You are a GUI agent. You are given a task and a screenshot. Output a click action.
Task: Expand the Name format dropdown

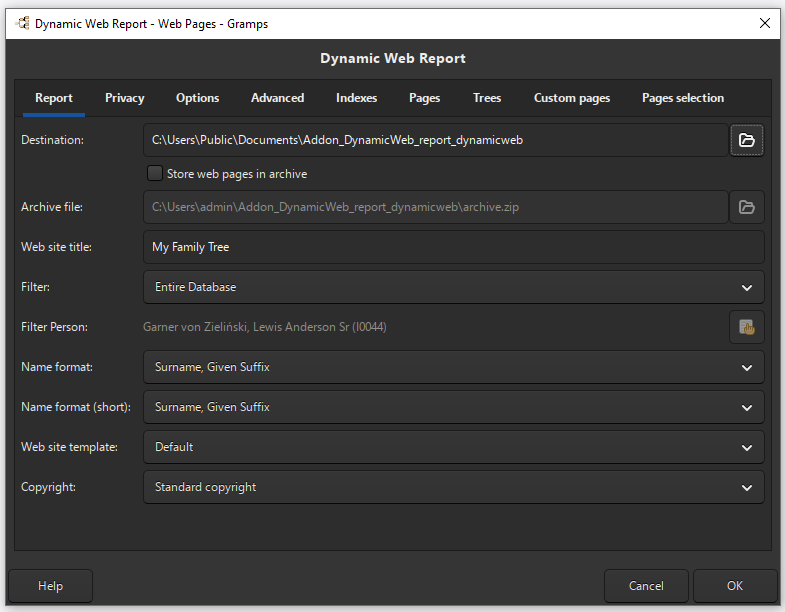pyautogui.click(x=454, y=367)
